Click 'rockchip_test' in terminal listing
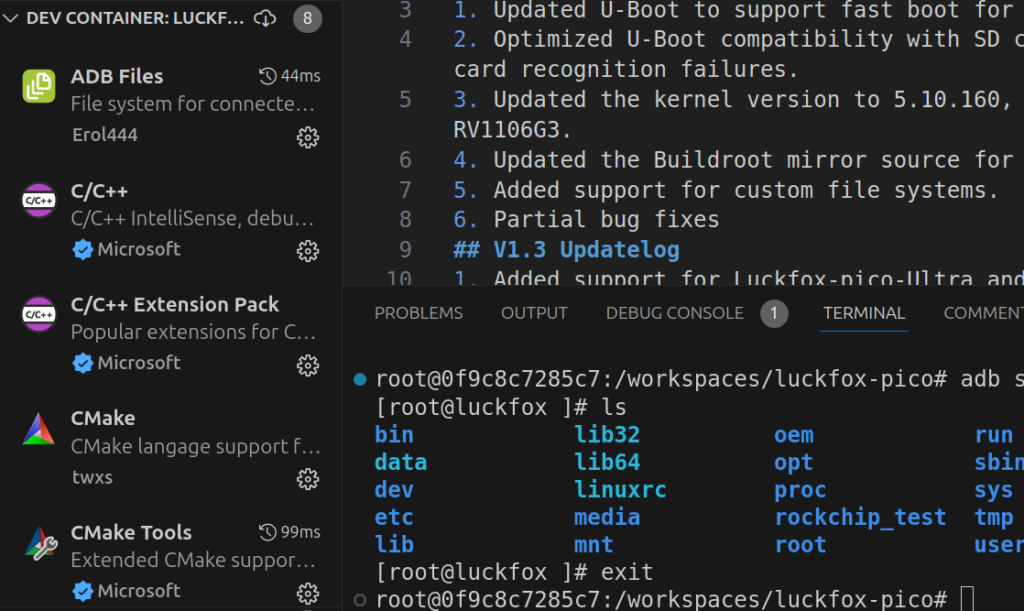The width and height of the screenshot is (1024, 611). [x=860, y=518]
